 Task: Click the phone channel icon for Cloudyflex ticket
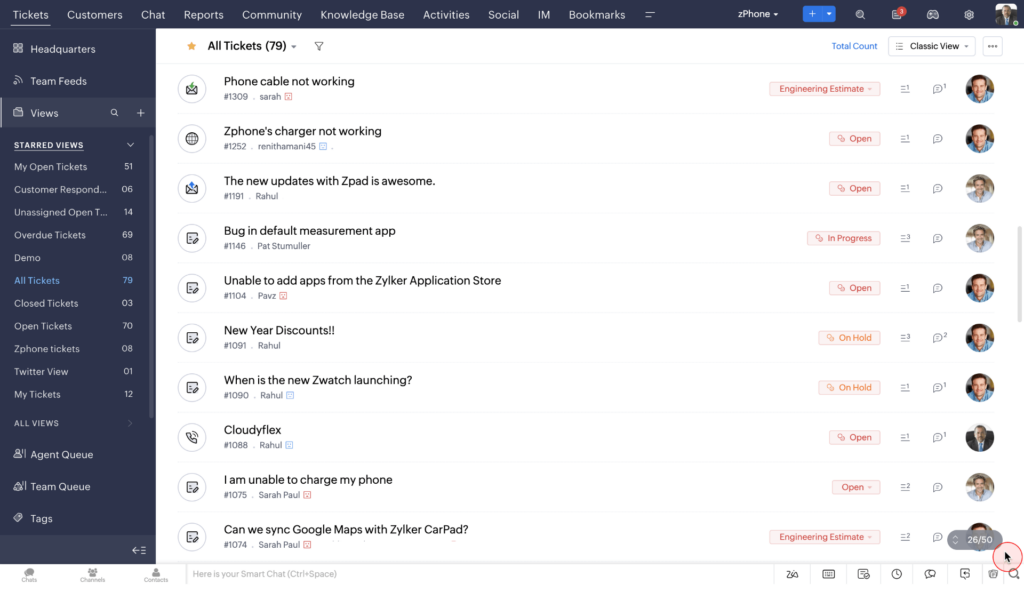(x=192, y=437)
